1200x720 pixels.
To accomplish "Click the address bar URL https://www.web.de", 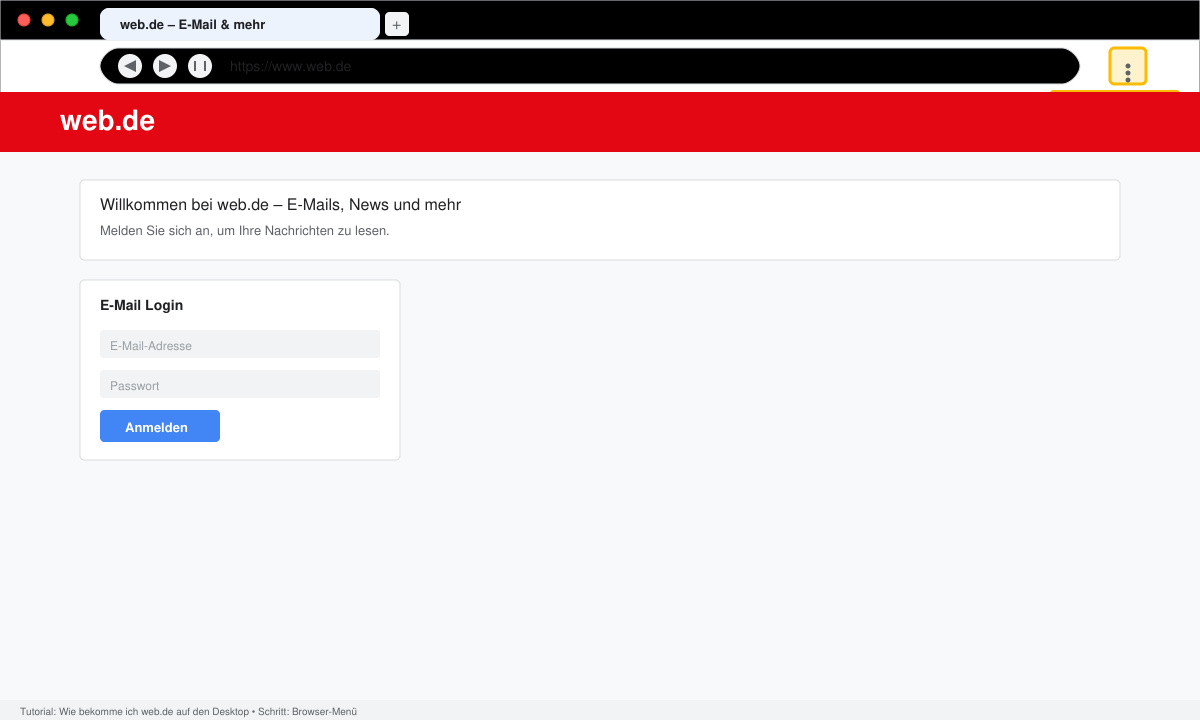I will [x=290, y=66].
